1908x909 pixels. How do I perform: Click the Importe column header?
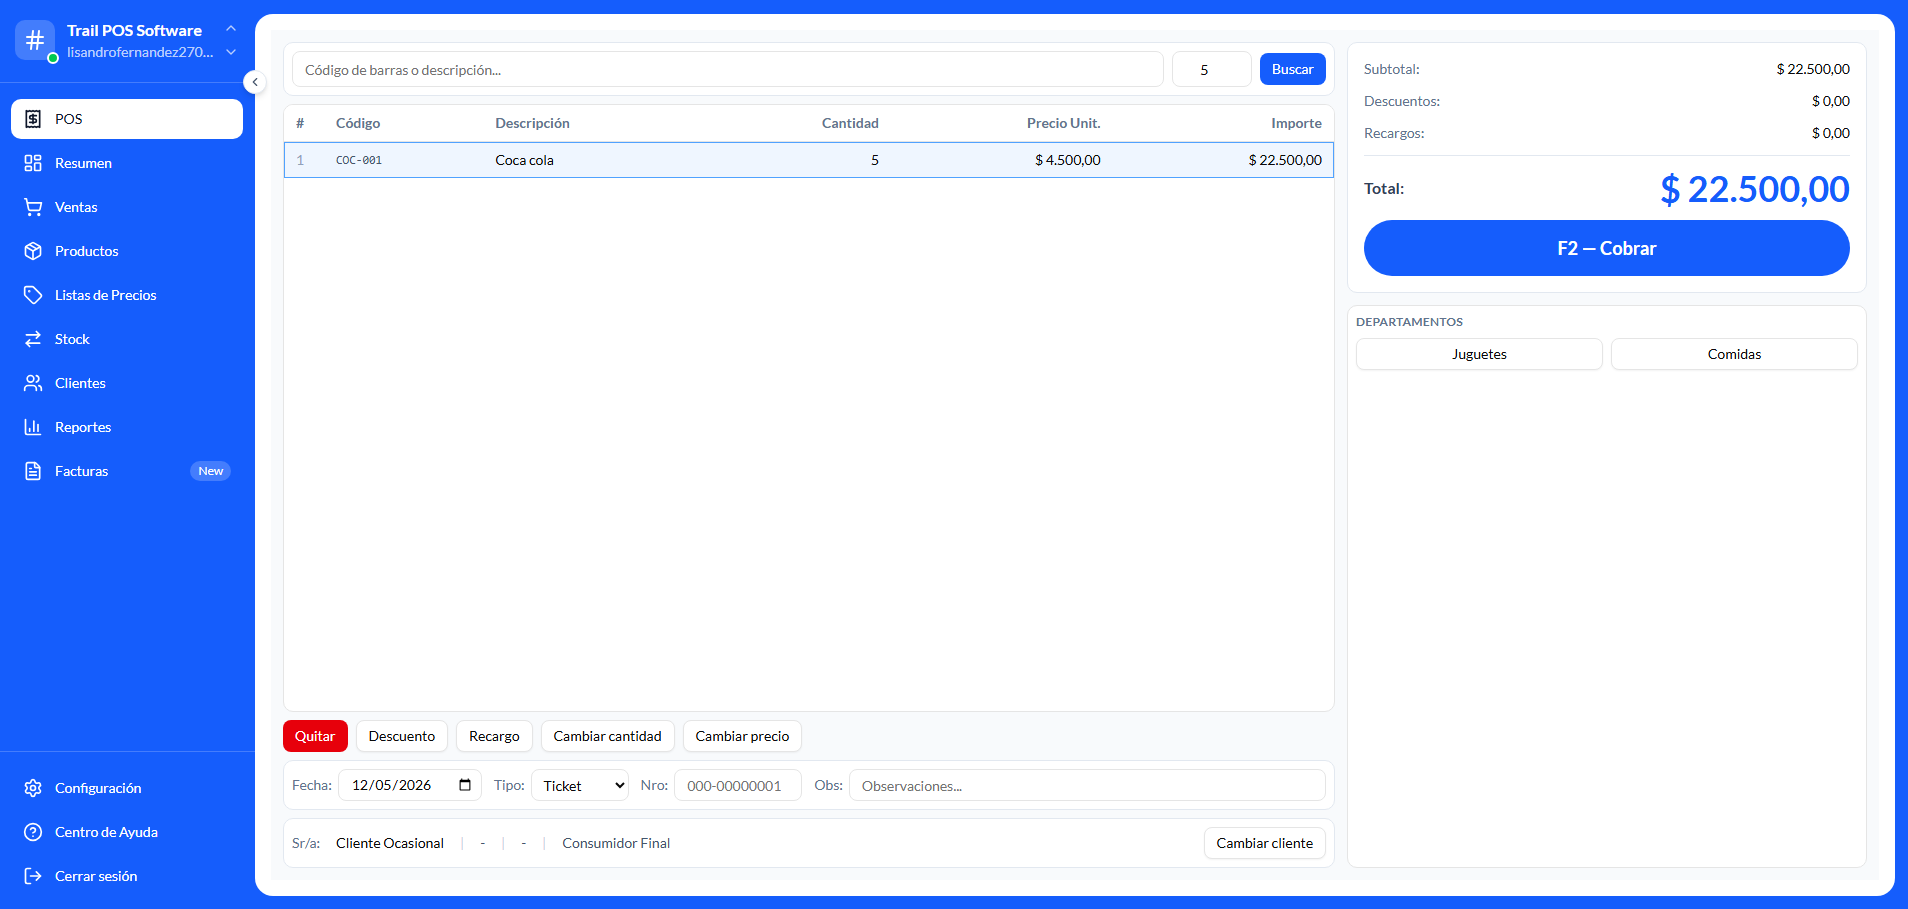1296,123
